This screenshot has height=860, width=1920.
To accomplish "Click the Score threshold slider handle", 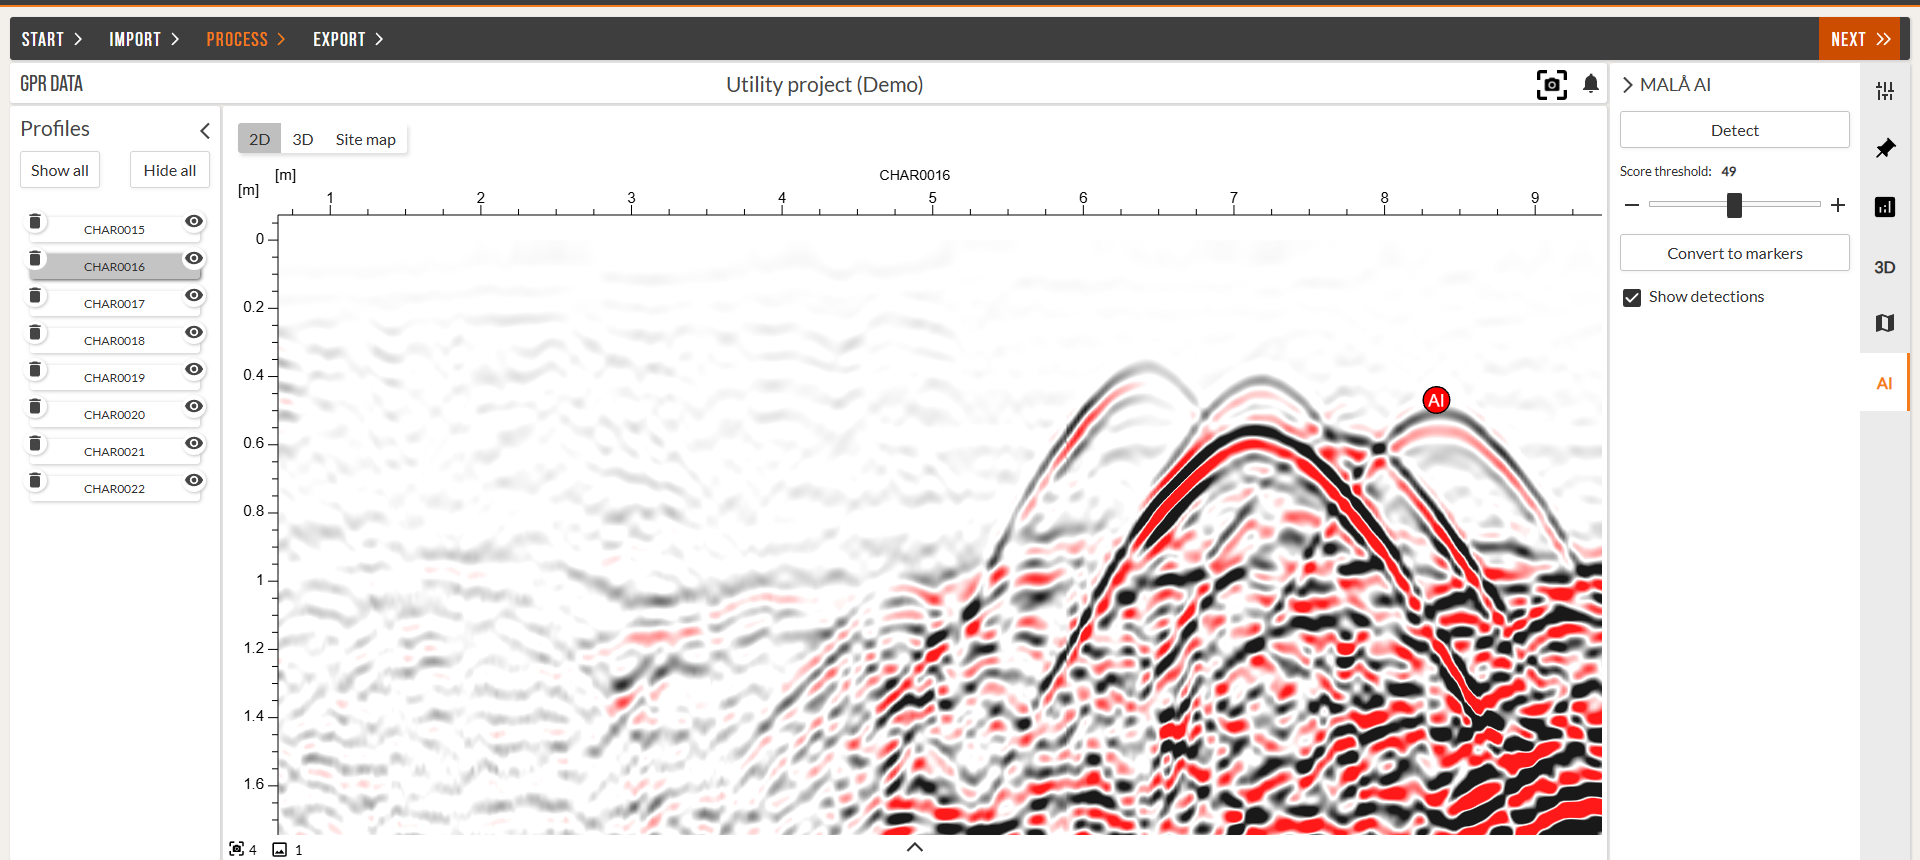I will (1734, 205).
